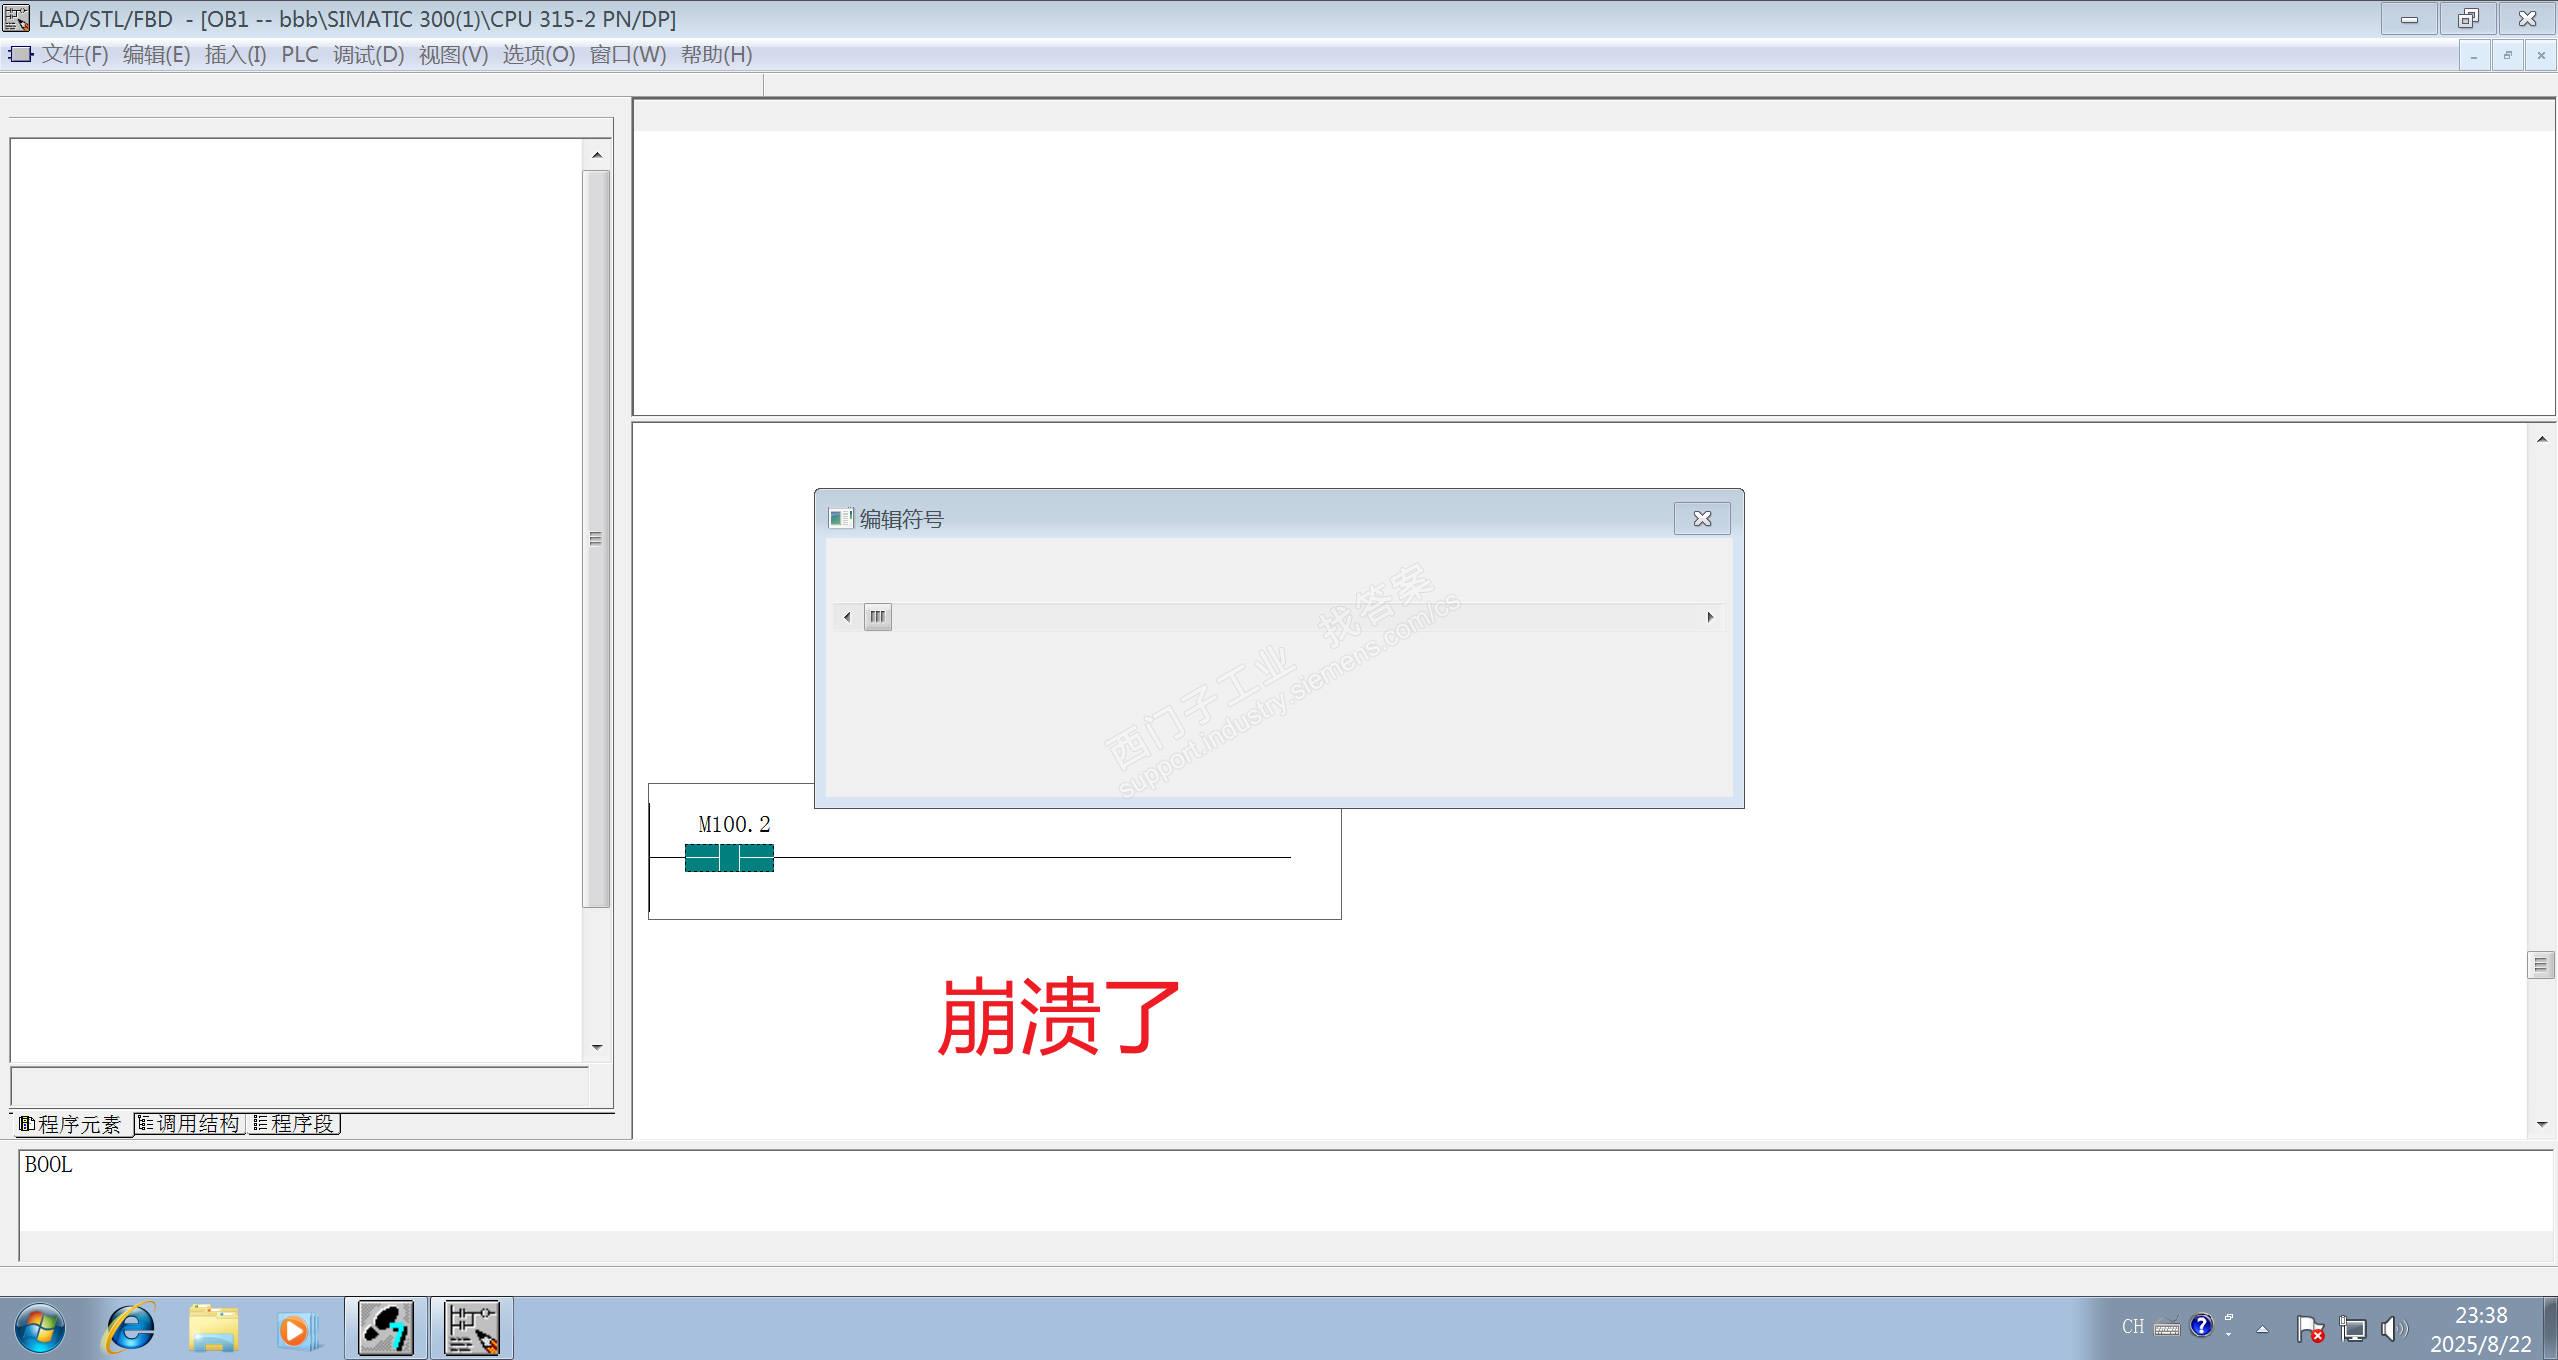Switch to the 程序段 tab

point(295,1124)
